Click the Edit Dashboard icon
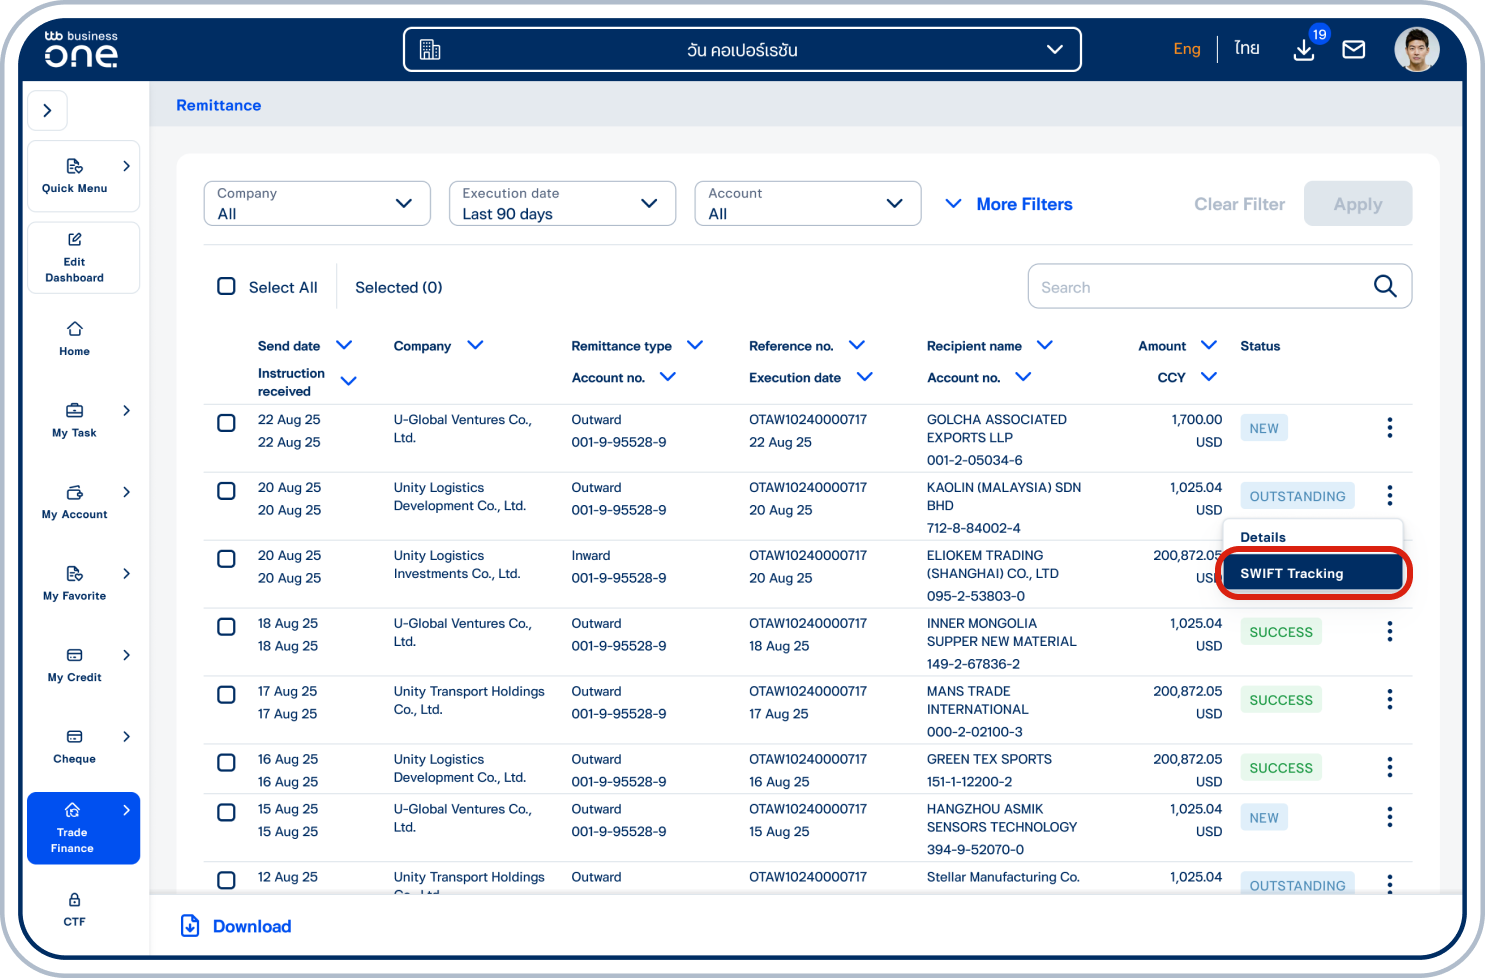This screenshot has width=1485, height=978. coord(75,240)
